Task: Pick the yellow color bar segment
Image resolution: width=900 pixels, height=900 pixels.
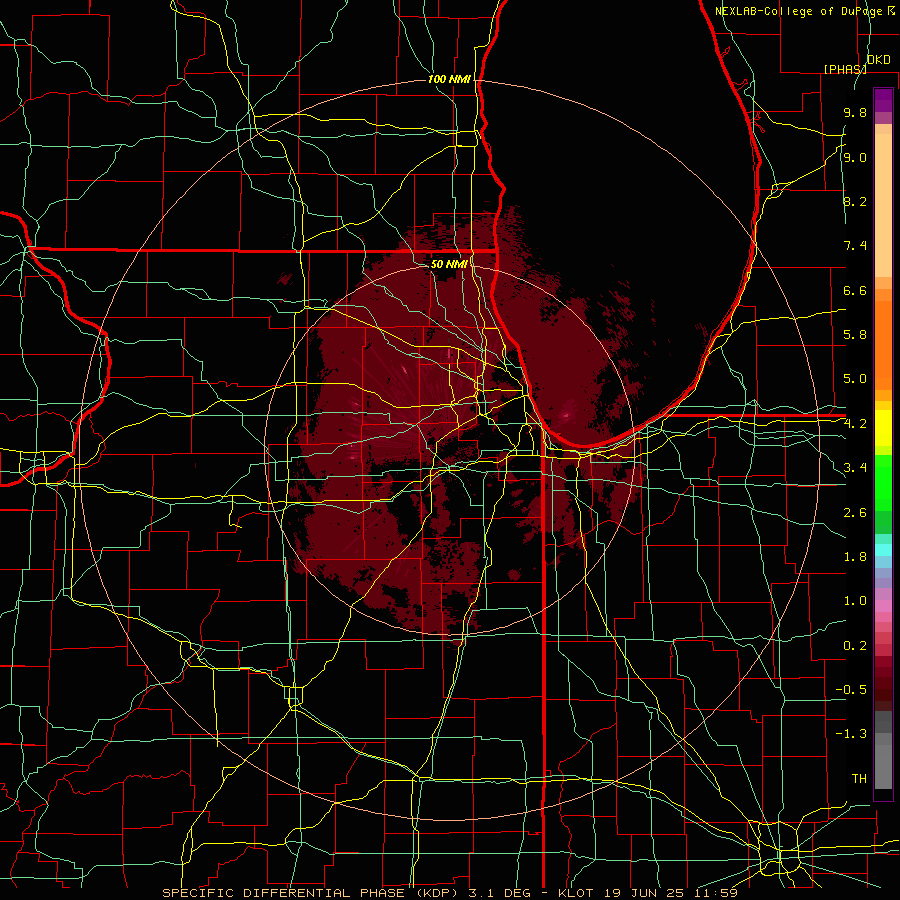Action: [883, 428]
